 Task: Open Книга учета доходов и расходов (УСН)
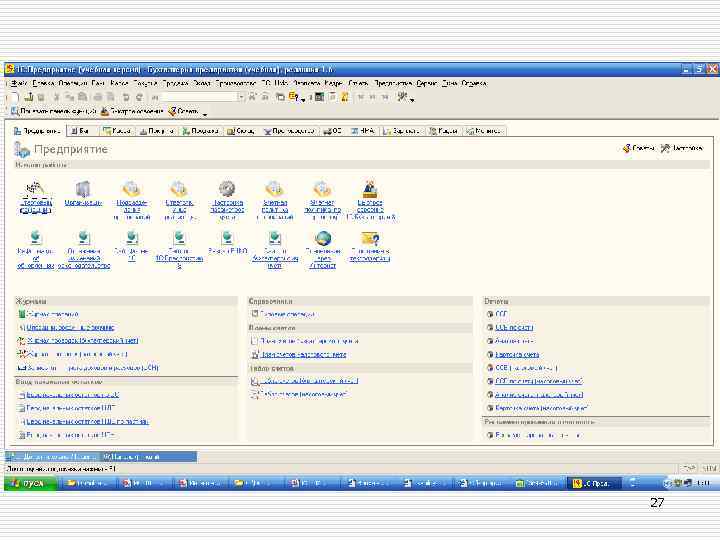pyautogui.click(x=93, y=368)
